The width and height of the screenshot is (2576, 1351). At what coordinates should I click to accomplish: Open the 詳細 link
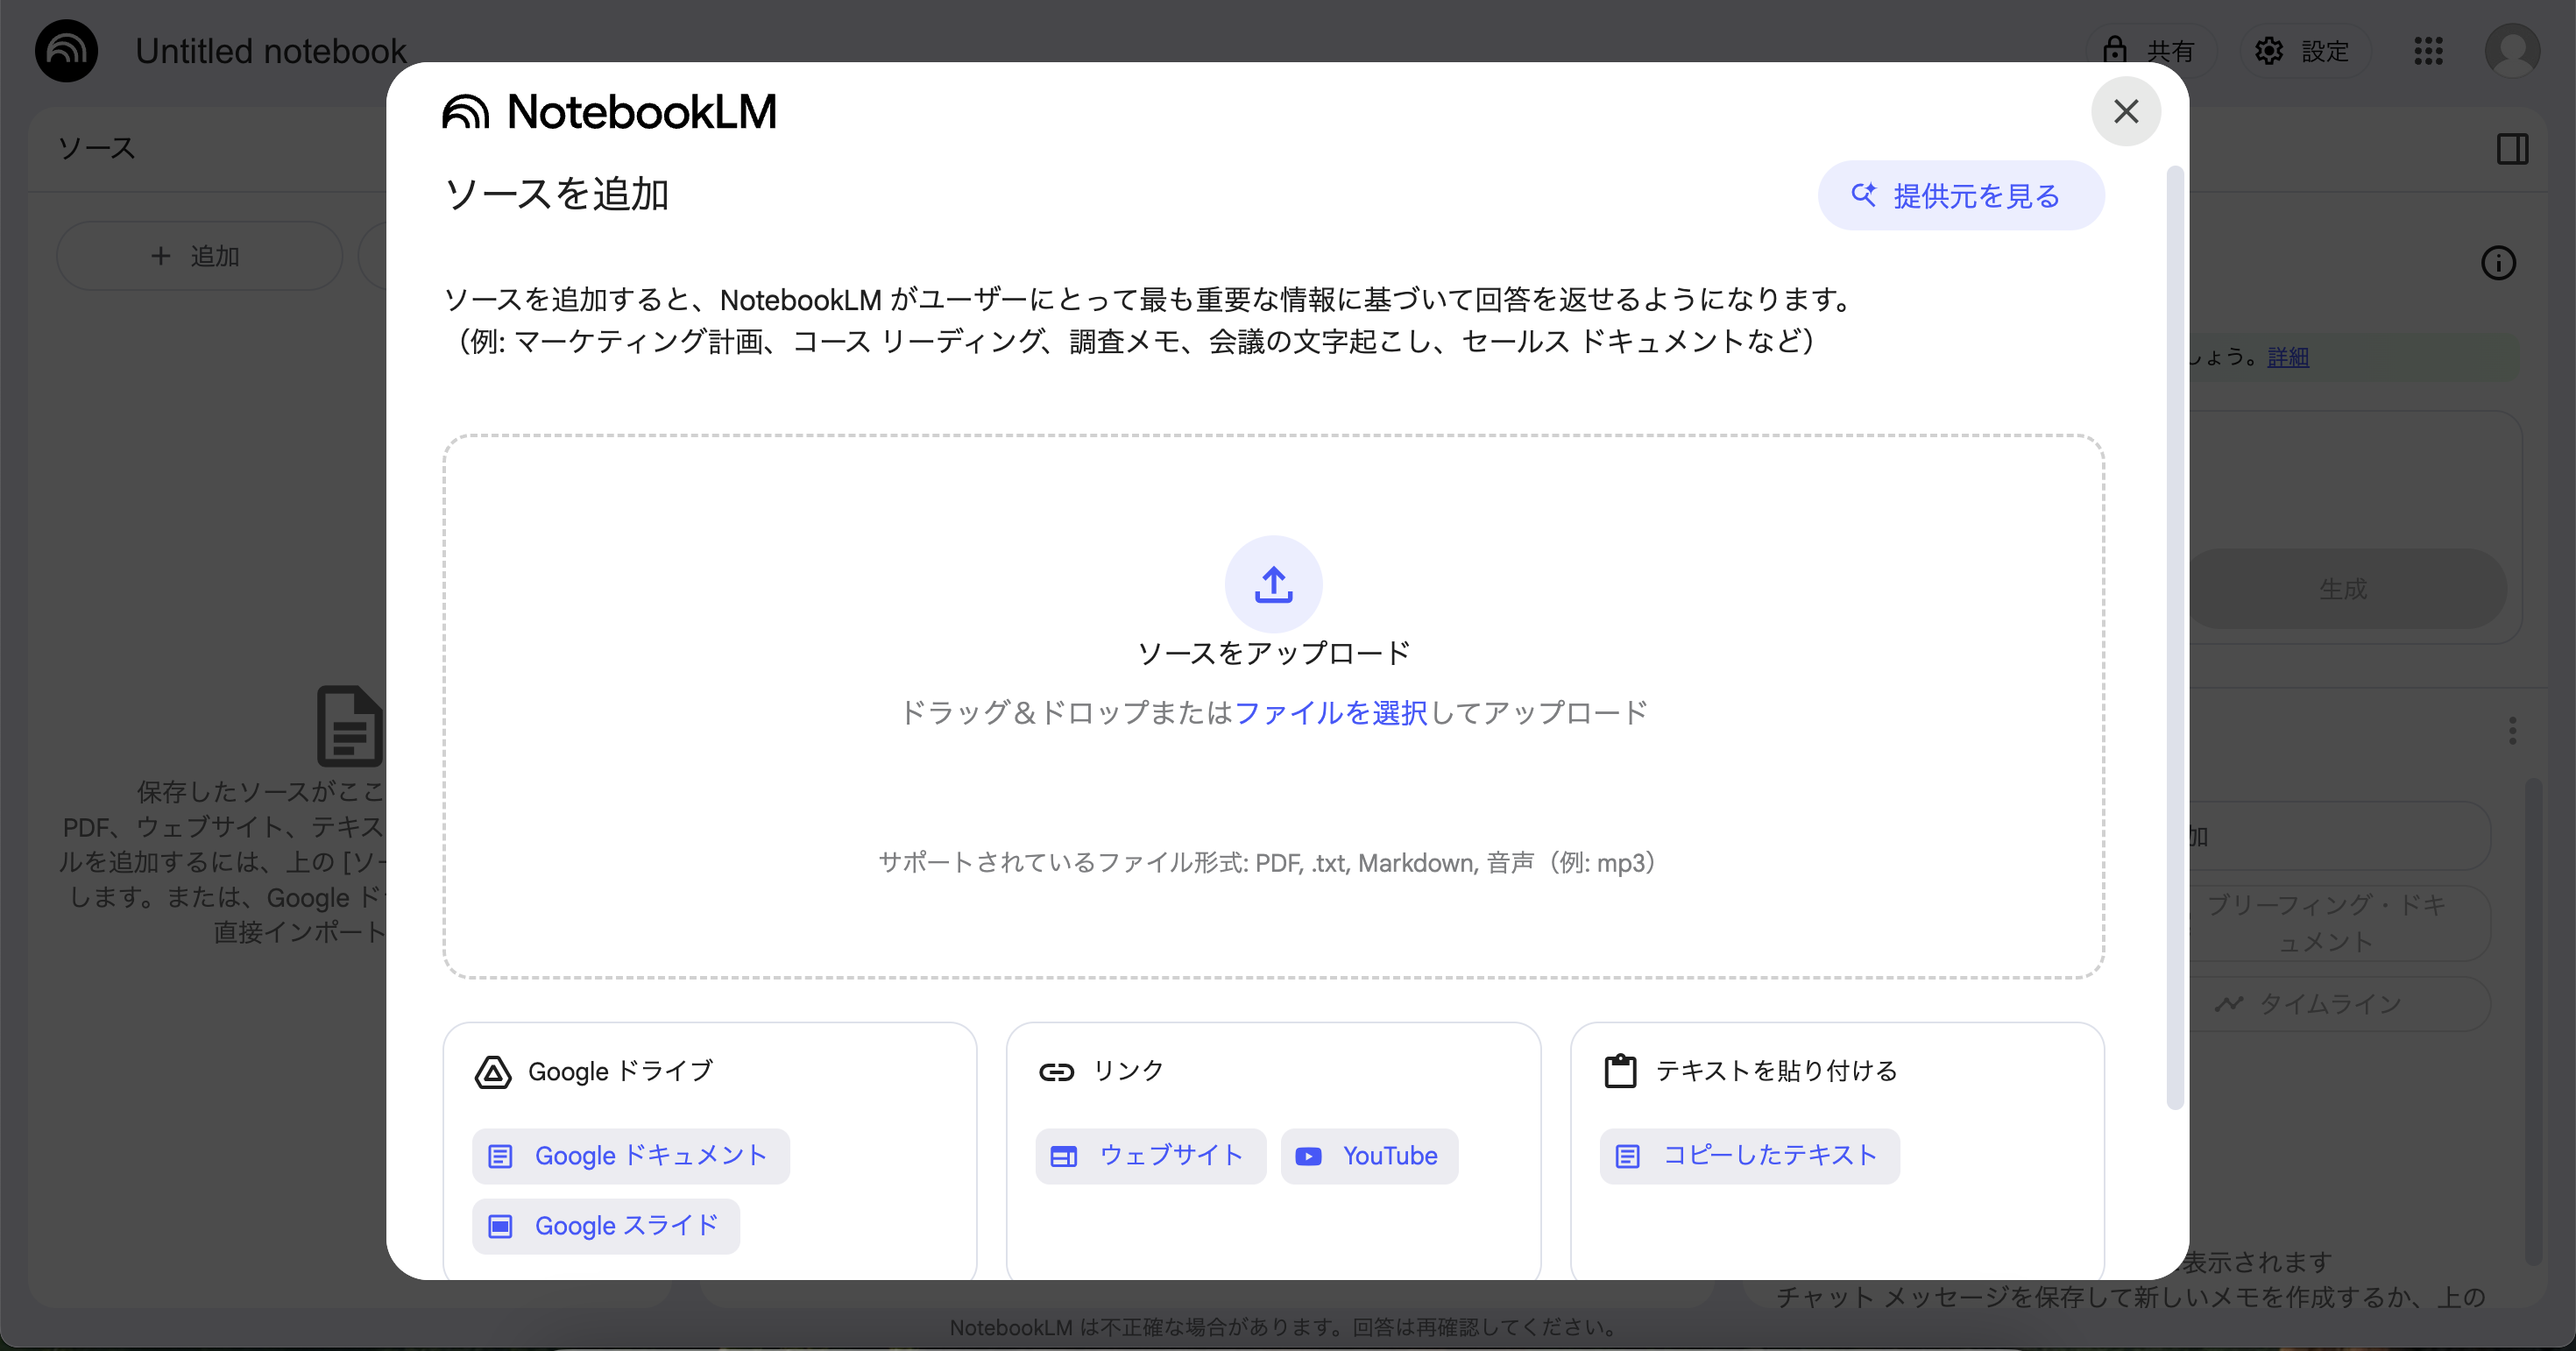coord(2288,357)
